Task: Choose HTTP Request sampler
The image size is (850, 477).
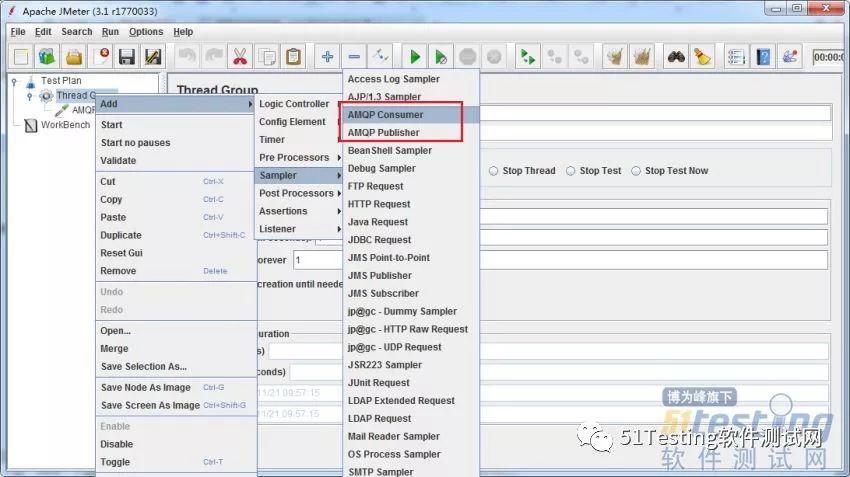Action: pyautogui.click(x=411, y=204)
